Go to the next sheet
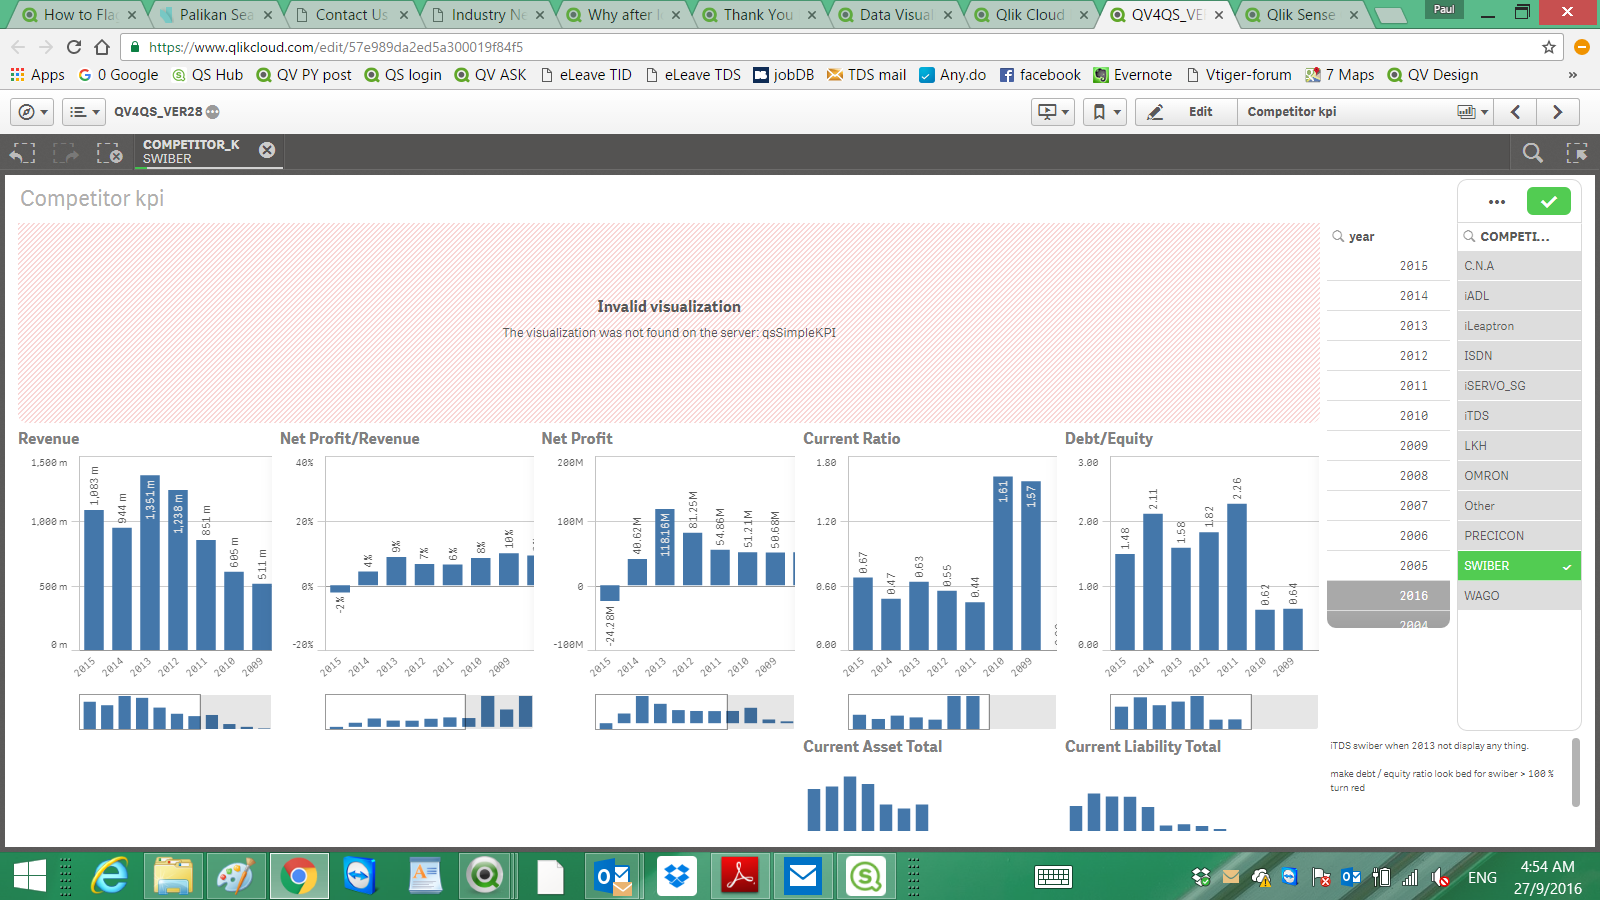1600x900 pixels. [1558, 112]
